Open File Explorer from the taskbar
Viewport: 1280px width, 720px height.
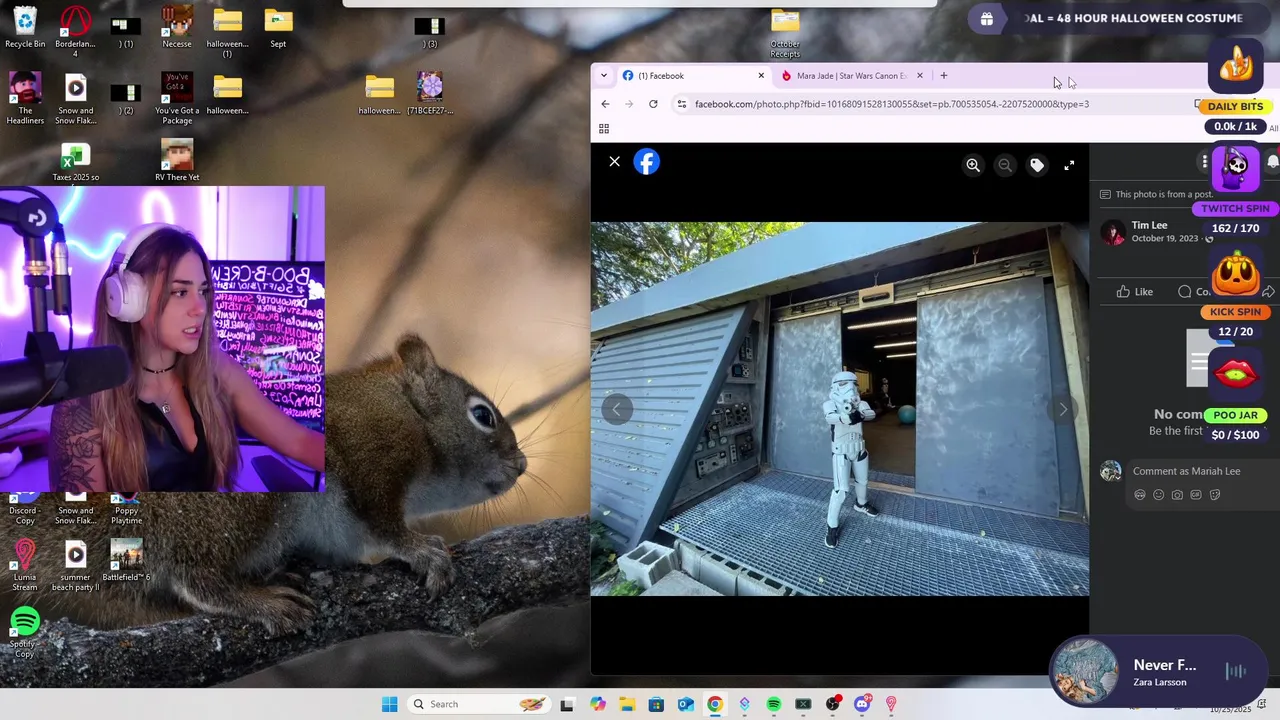point(627,704)
